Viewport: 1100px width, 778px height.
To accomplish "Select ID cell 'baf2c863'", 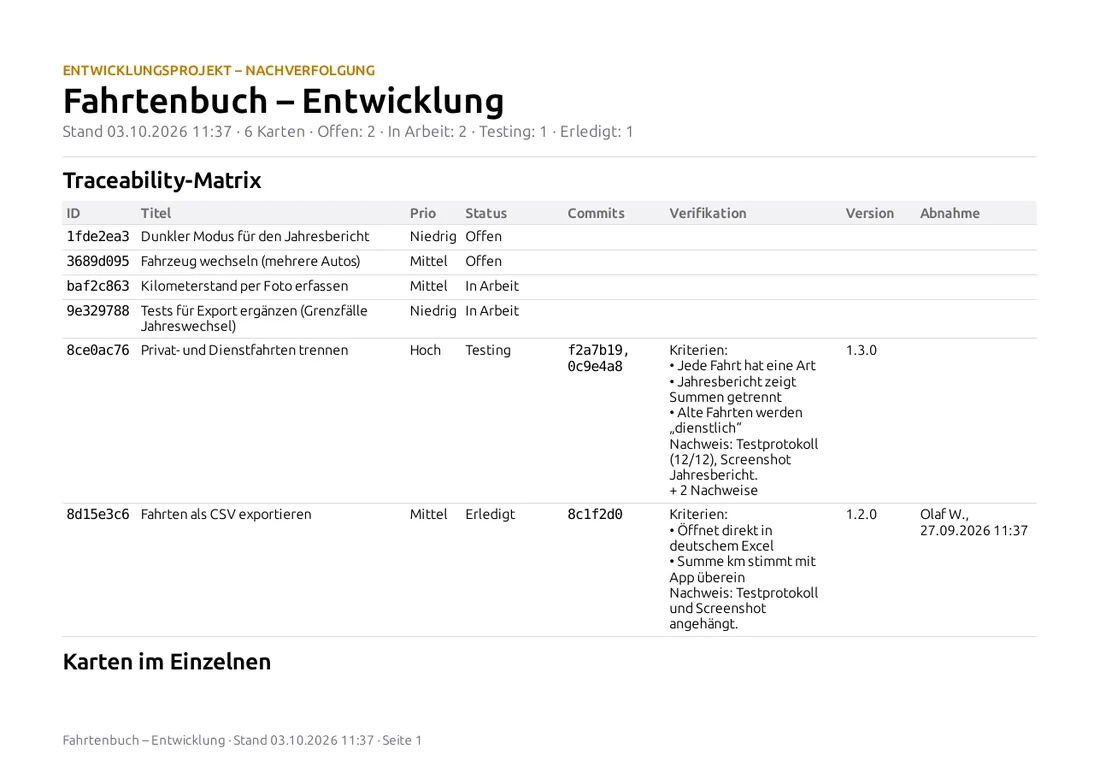I will pos(98,286).
